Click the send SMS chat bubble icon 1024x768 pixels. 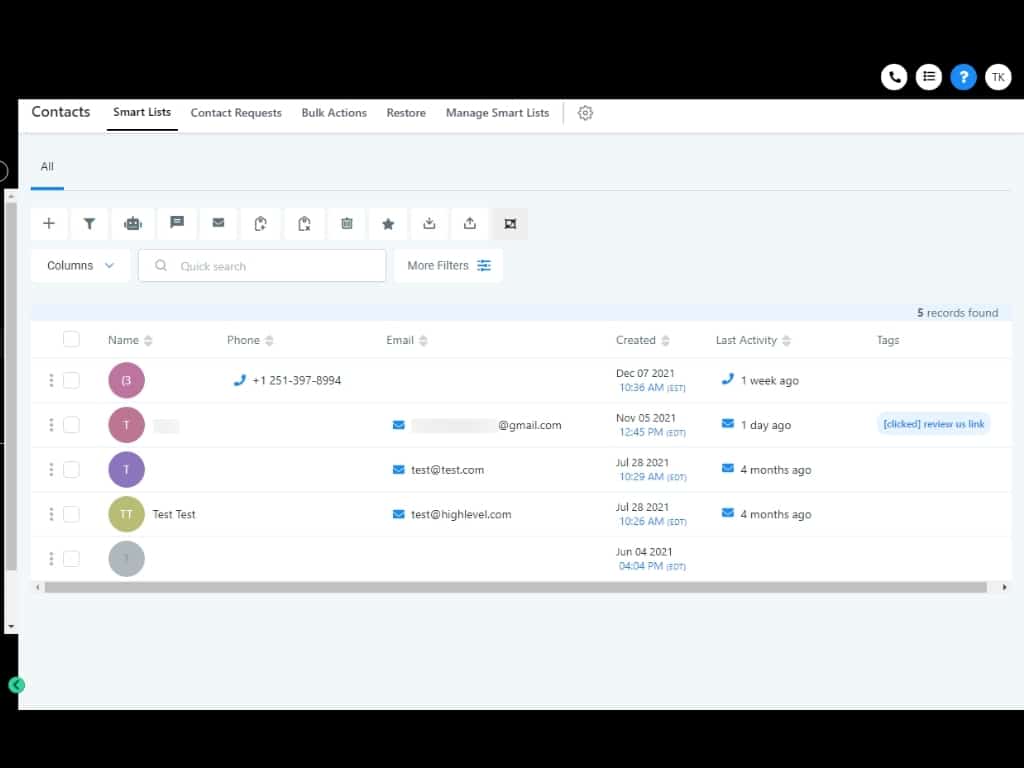click(177, 223)
